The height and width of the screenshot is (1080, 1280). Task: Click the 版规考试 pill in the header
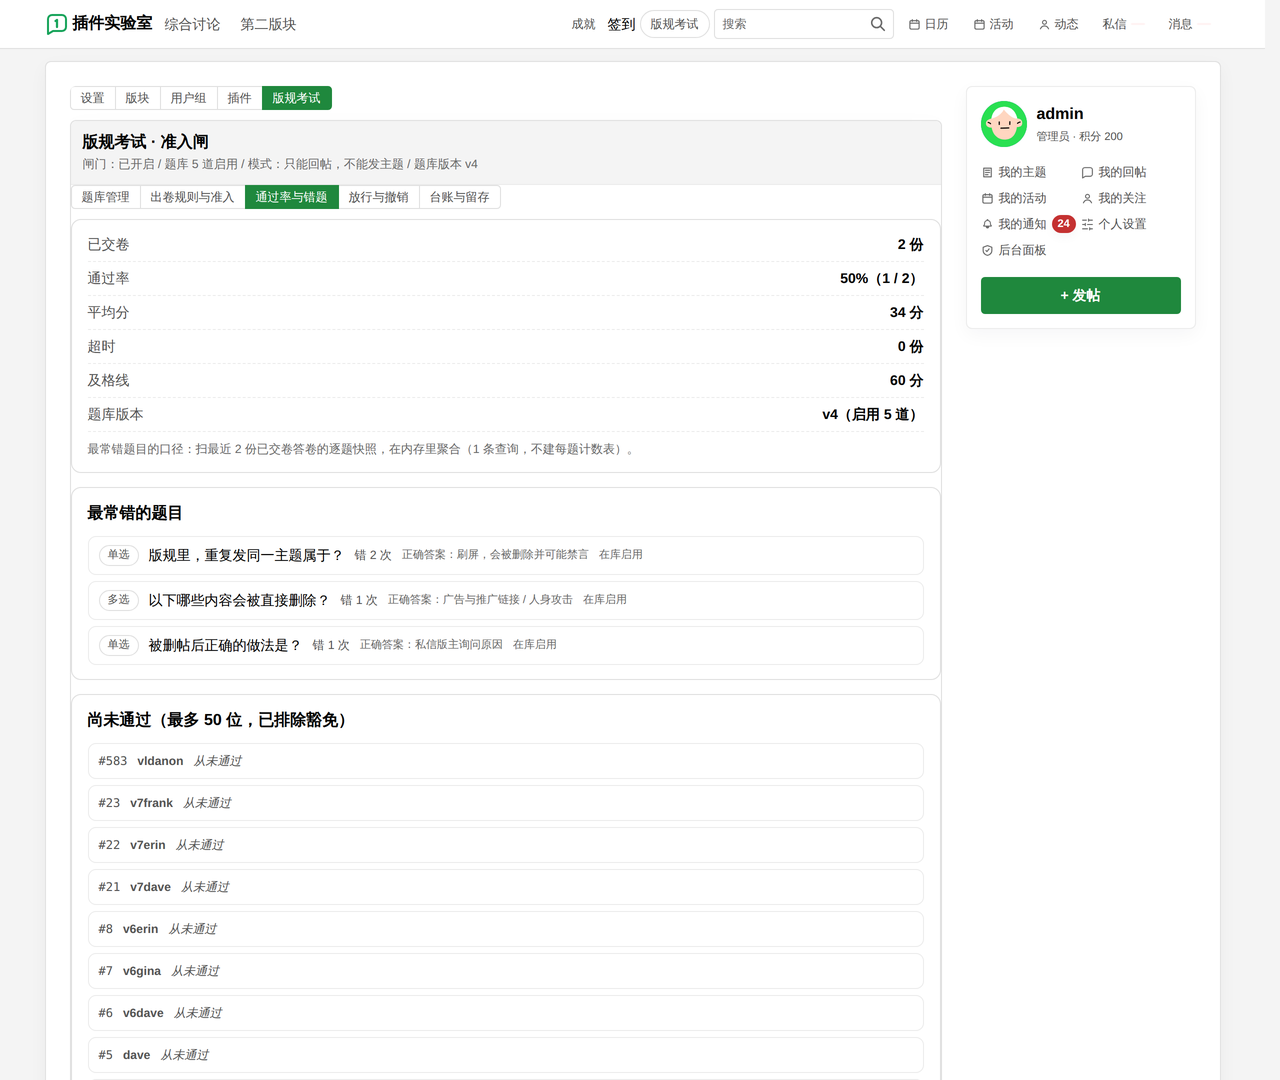coord(674,24)
